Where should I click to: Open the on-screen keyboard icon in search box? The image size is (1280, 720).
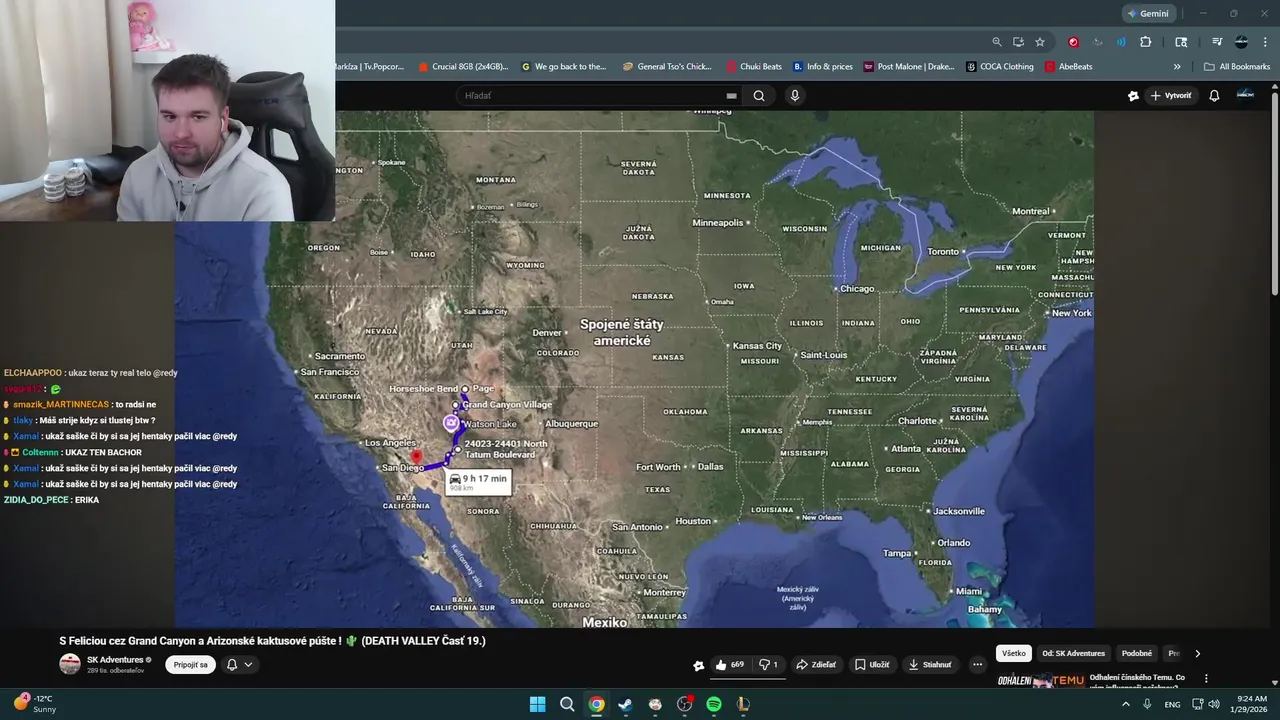[731, 96]
